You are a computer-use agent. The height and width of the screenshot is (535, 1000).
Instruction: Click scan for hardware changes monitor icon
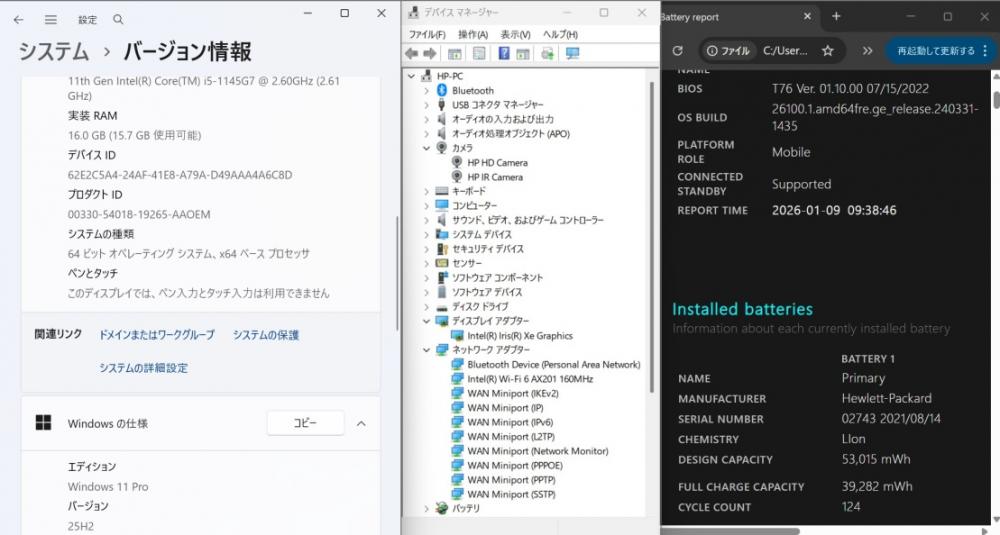pyautogui.click(x=573, y=54)
